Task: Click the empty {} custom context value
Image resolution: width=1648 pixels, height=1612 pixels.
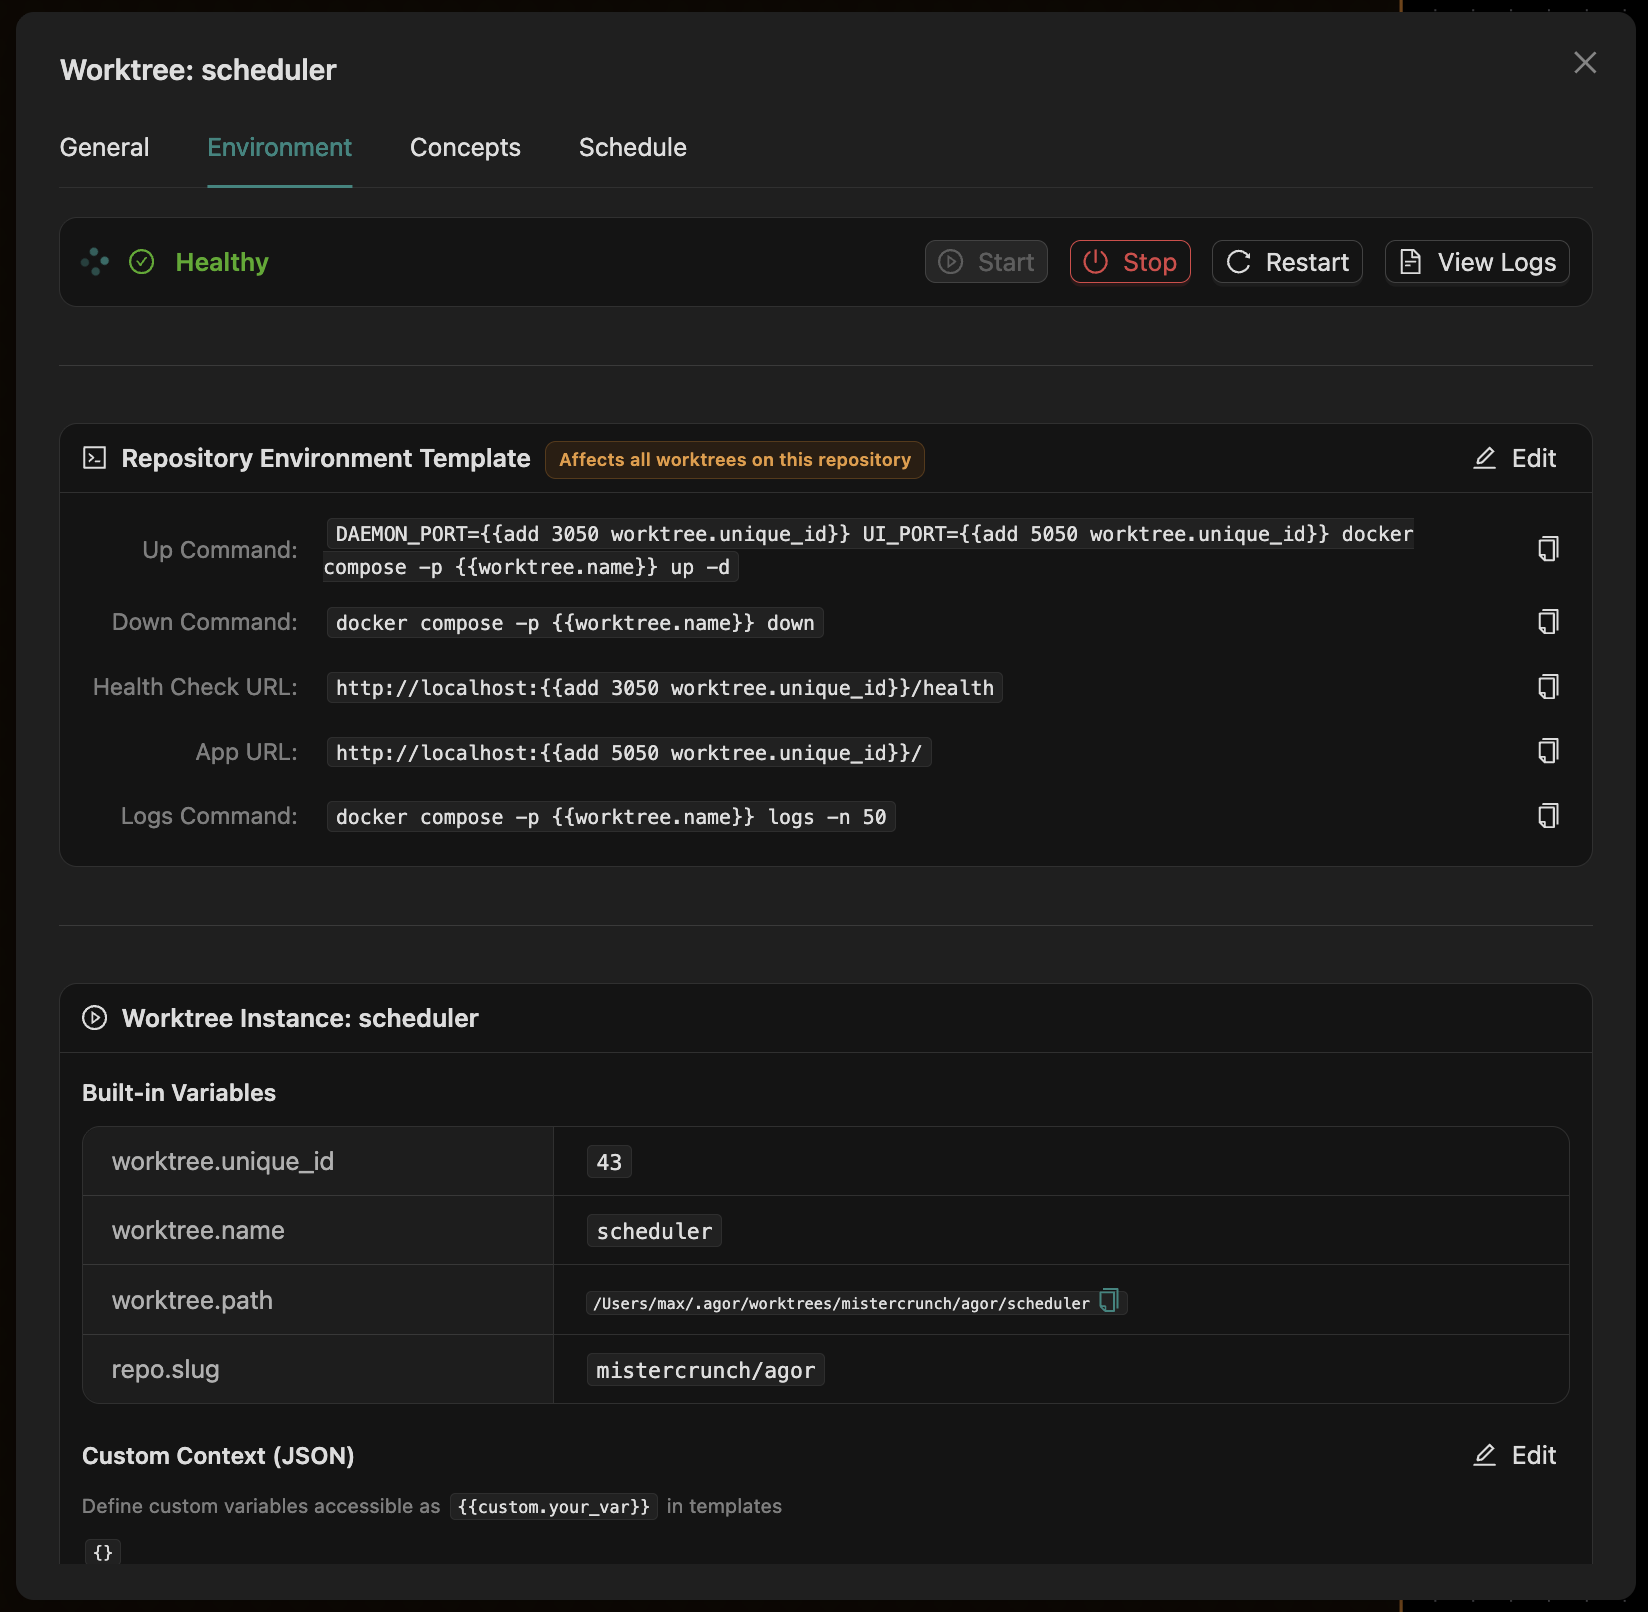Action: pyautogui.click(x=101, y=1551)
